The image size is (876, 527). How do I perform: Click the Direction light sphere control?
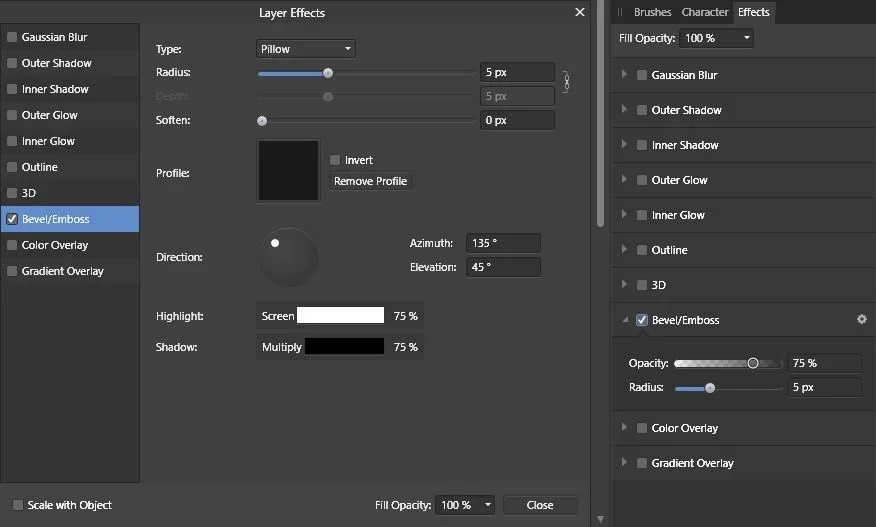(288, 257)
